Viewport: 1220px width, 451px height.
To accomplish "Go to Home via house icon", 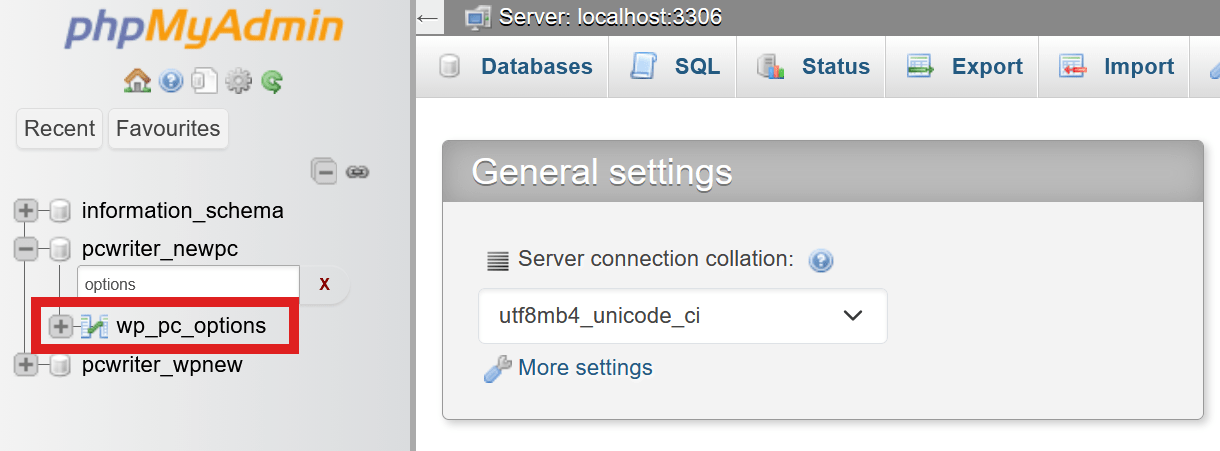I will pos(137,81).
